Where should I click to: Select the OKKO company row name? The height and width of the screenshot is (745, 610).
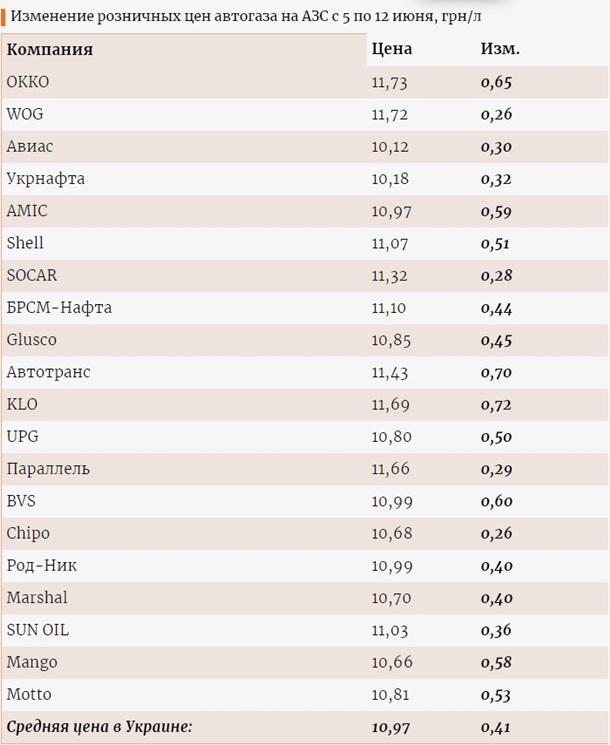(x=28, y=83)
